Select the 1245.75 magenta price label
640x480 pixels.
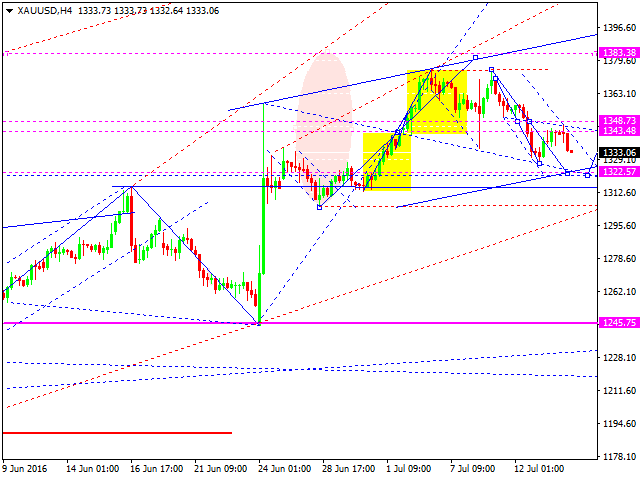click(619, 322)
